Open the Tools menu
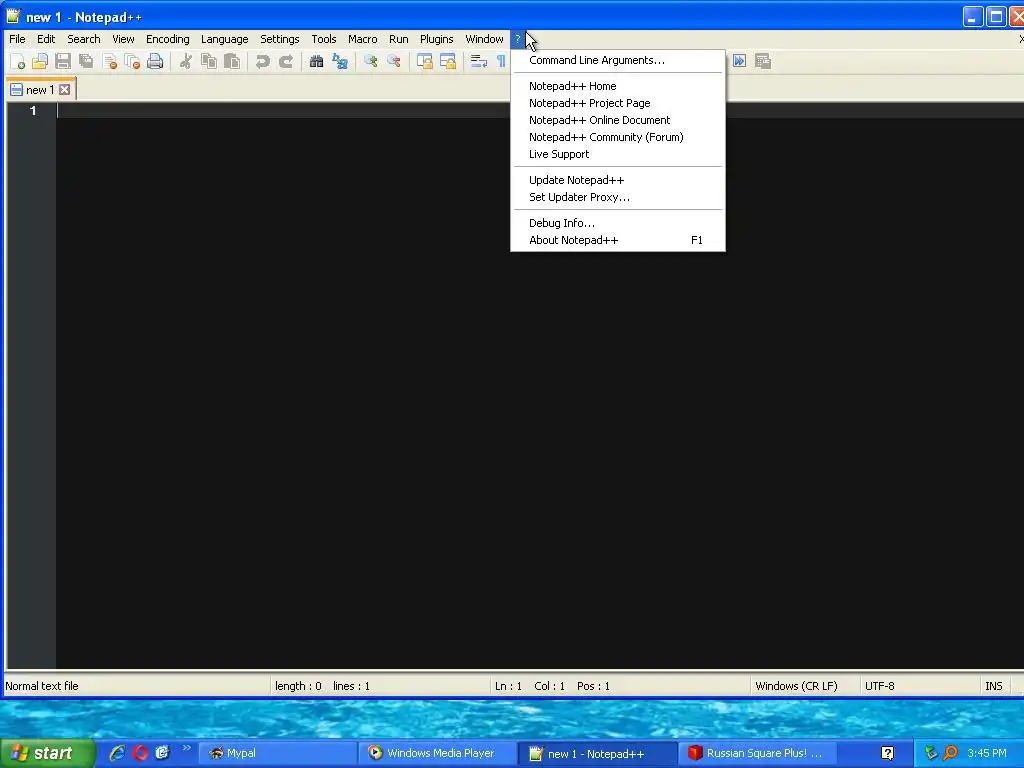The image size is (1024, 768). click(x=323, y=39)
